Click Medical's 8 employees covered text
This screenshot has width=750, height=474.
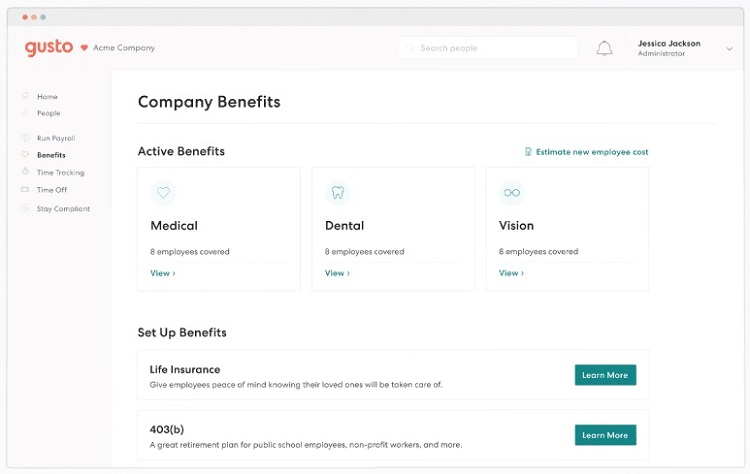point(190,252)
